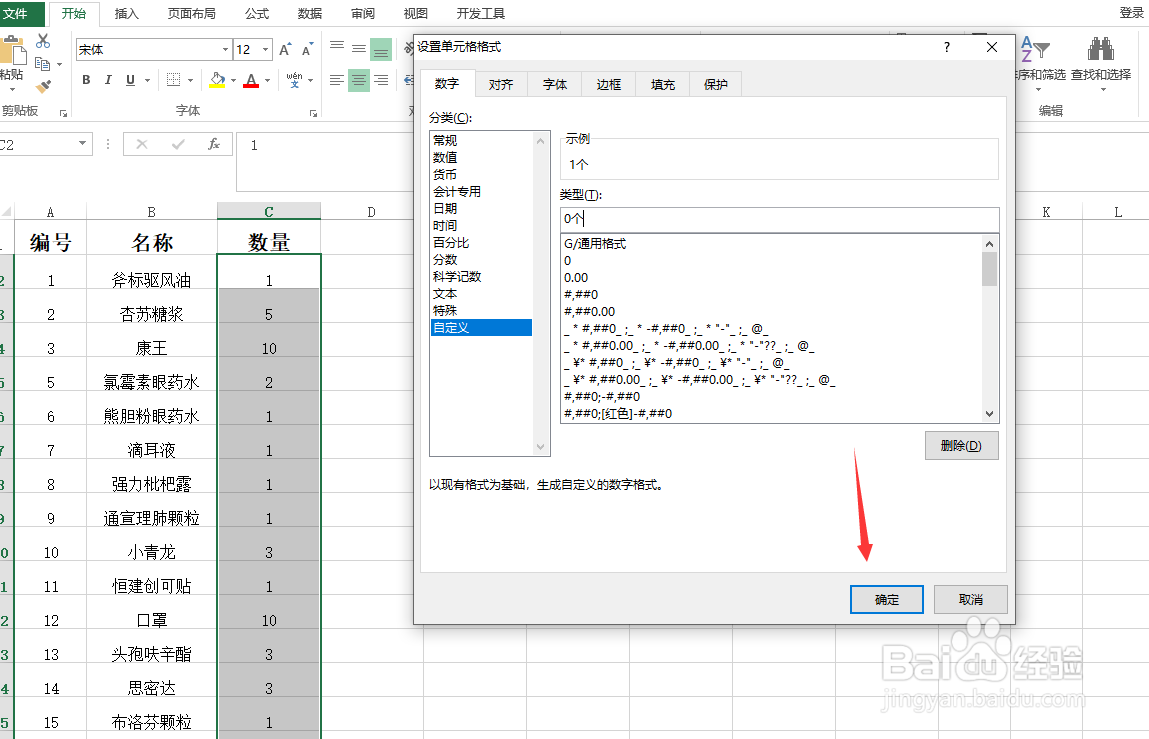Expand font color dropdown arrow
The width and height of the screenshot is (1149, 739).
267,80
